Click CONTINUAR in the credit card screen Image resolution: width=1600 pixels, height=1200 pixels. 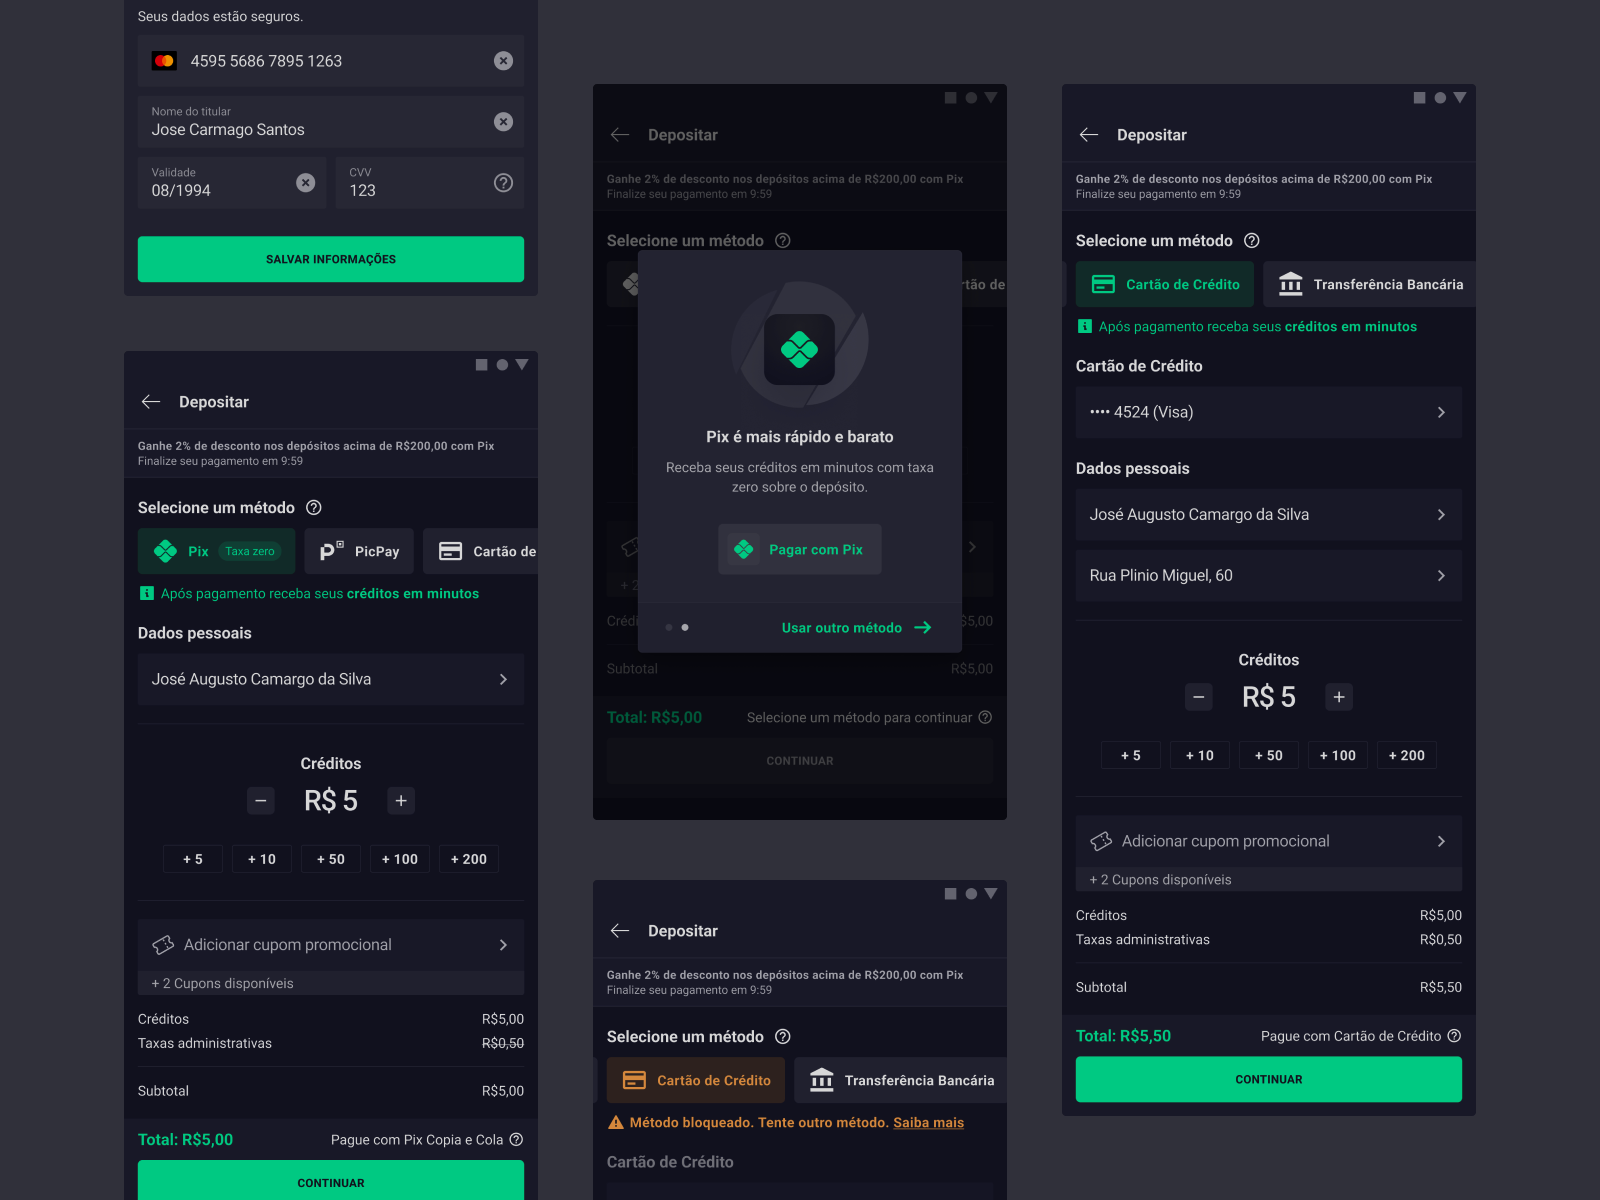coord(1269,1080)
